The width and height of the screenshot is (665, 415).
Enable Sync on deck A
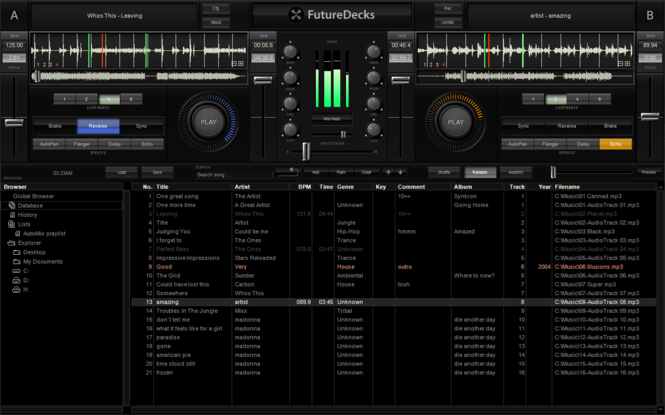point(141,126)
